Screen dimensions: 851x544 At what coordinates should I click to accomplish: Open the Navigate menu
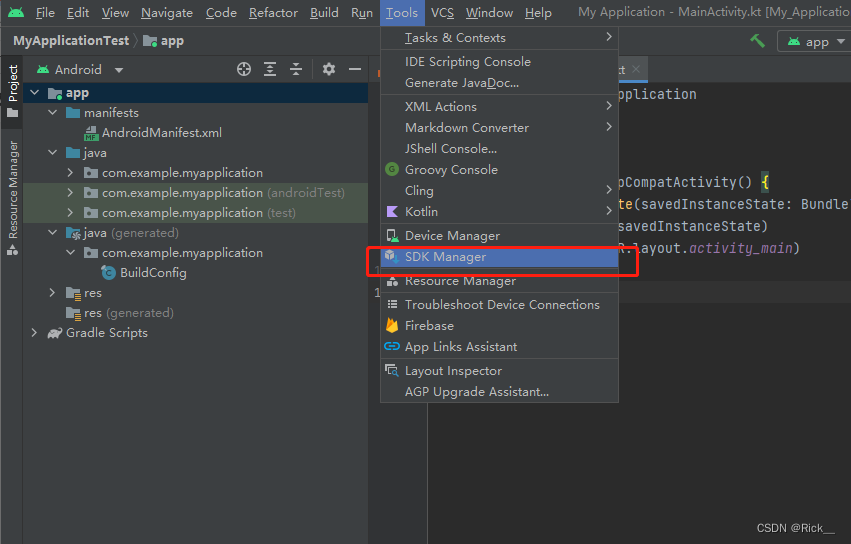[x=167, y=12]
